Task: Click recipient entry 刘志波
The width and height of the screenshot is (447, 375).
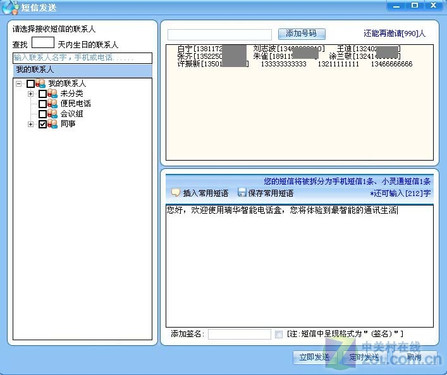Action: [x=289, y=49]
